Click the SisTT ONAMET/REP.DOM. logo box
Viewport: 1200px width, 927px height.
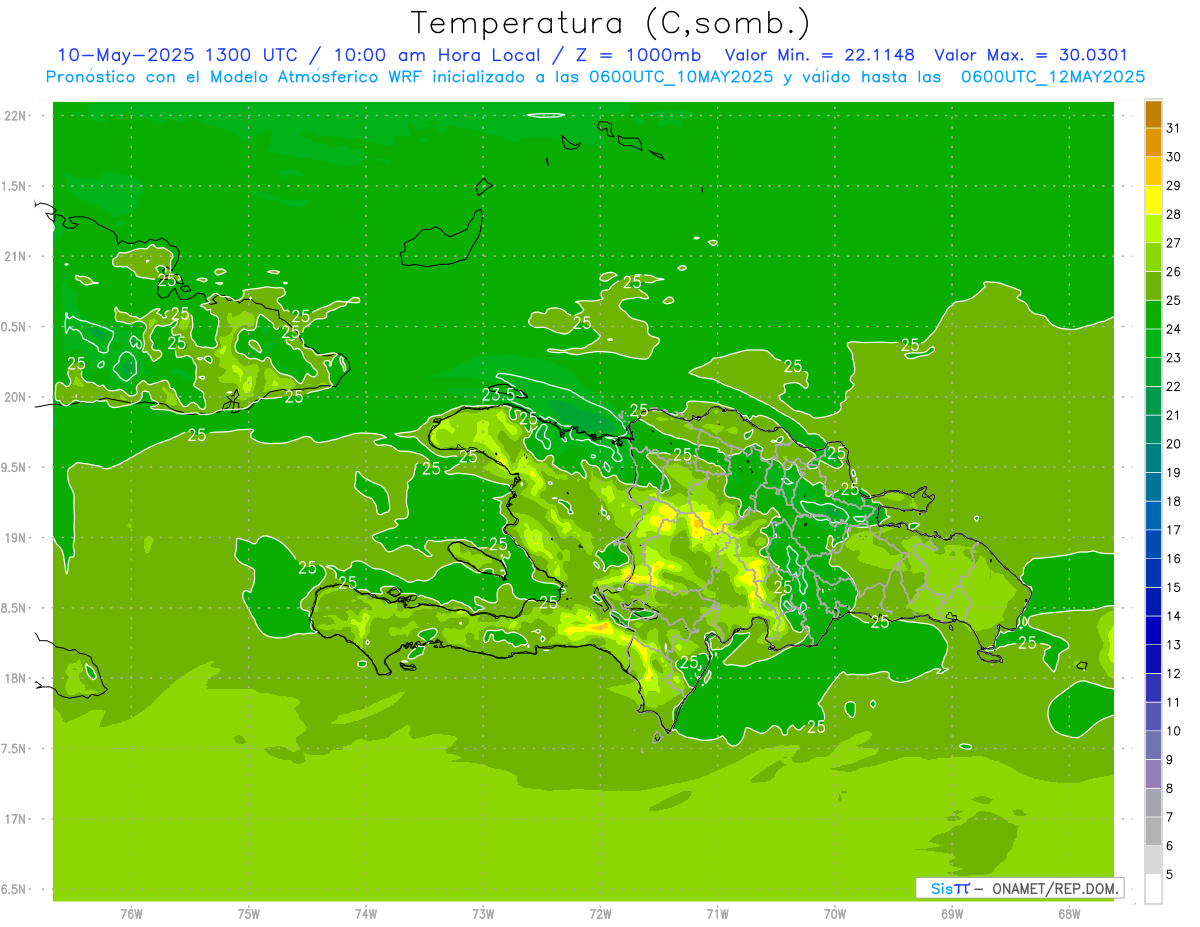click(x=1020, y=888)
